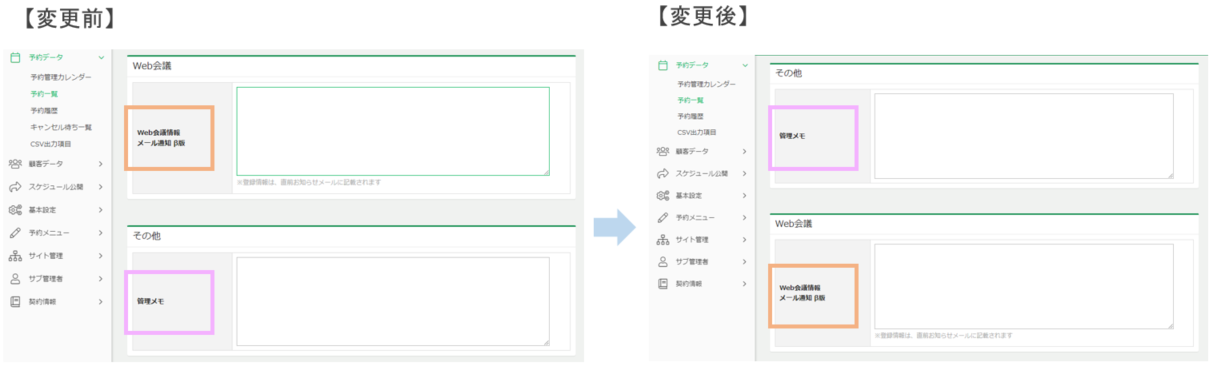Image resolution: width=1213 pixels, height=385 pixels.
Task: Click the 予約メニュー pencil icon in the 変更後 sidebar
Action: (x=662, y=217)
